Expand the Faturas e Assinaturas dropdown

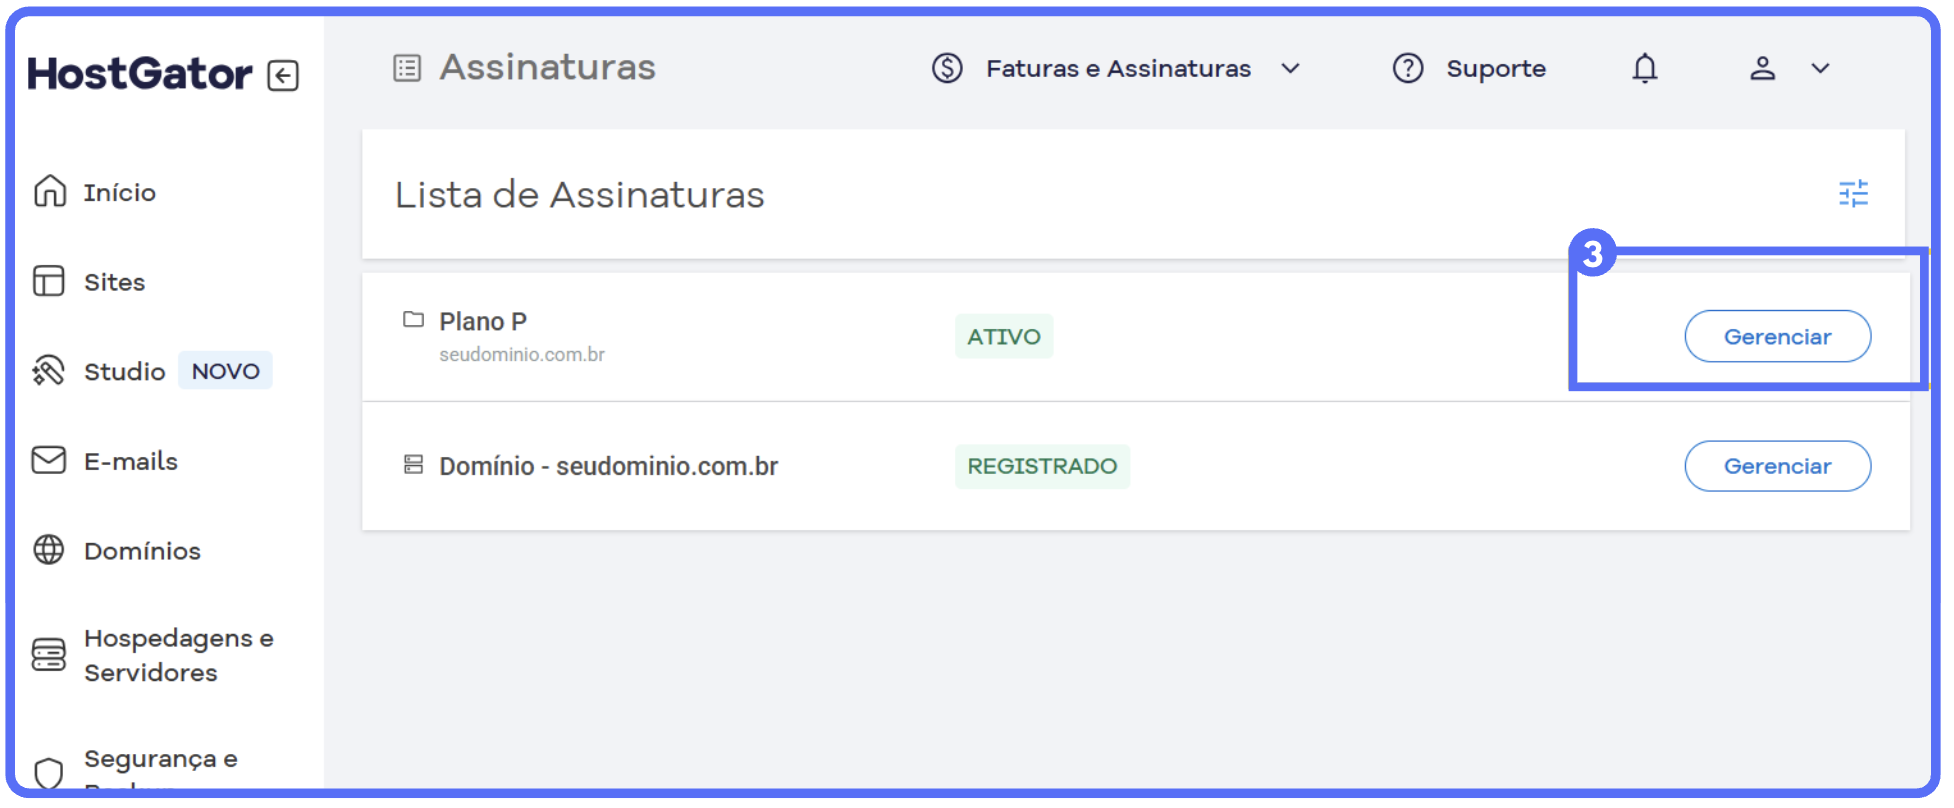pyautogui.click(x=1291, y=69)
